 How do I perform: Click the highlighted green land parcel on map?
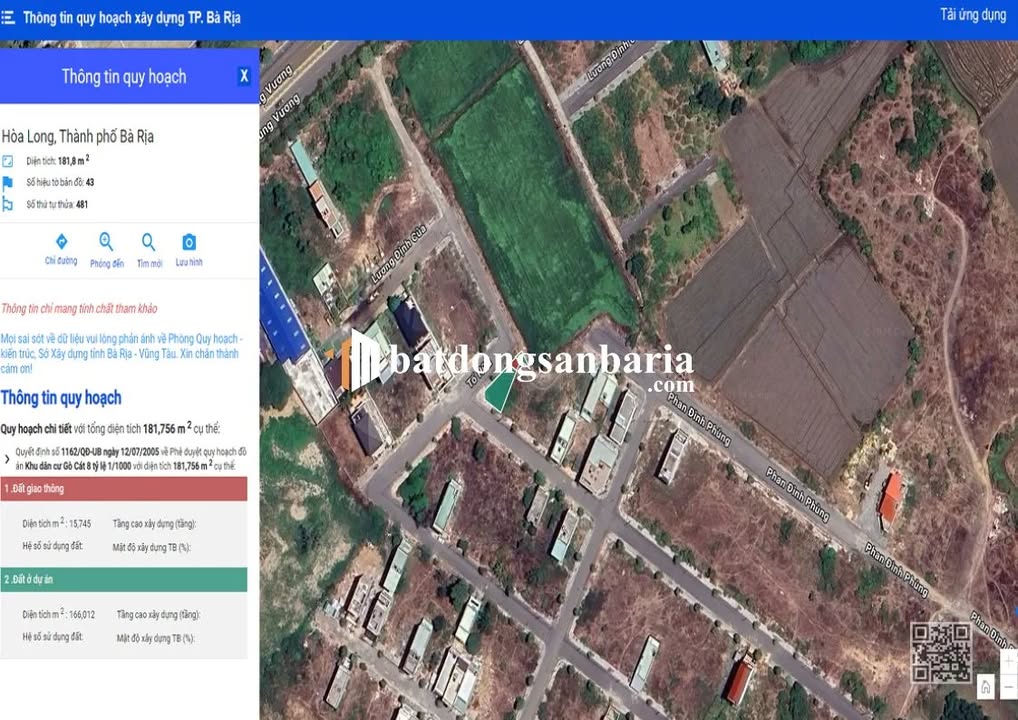496,390
